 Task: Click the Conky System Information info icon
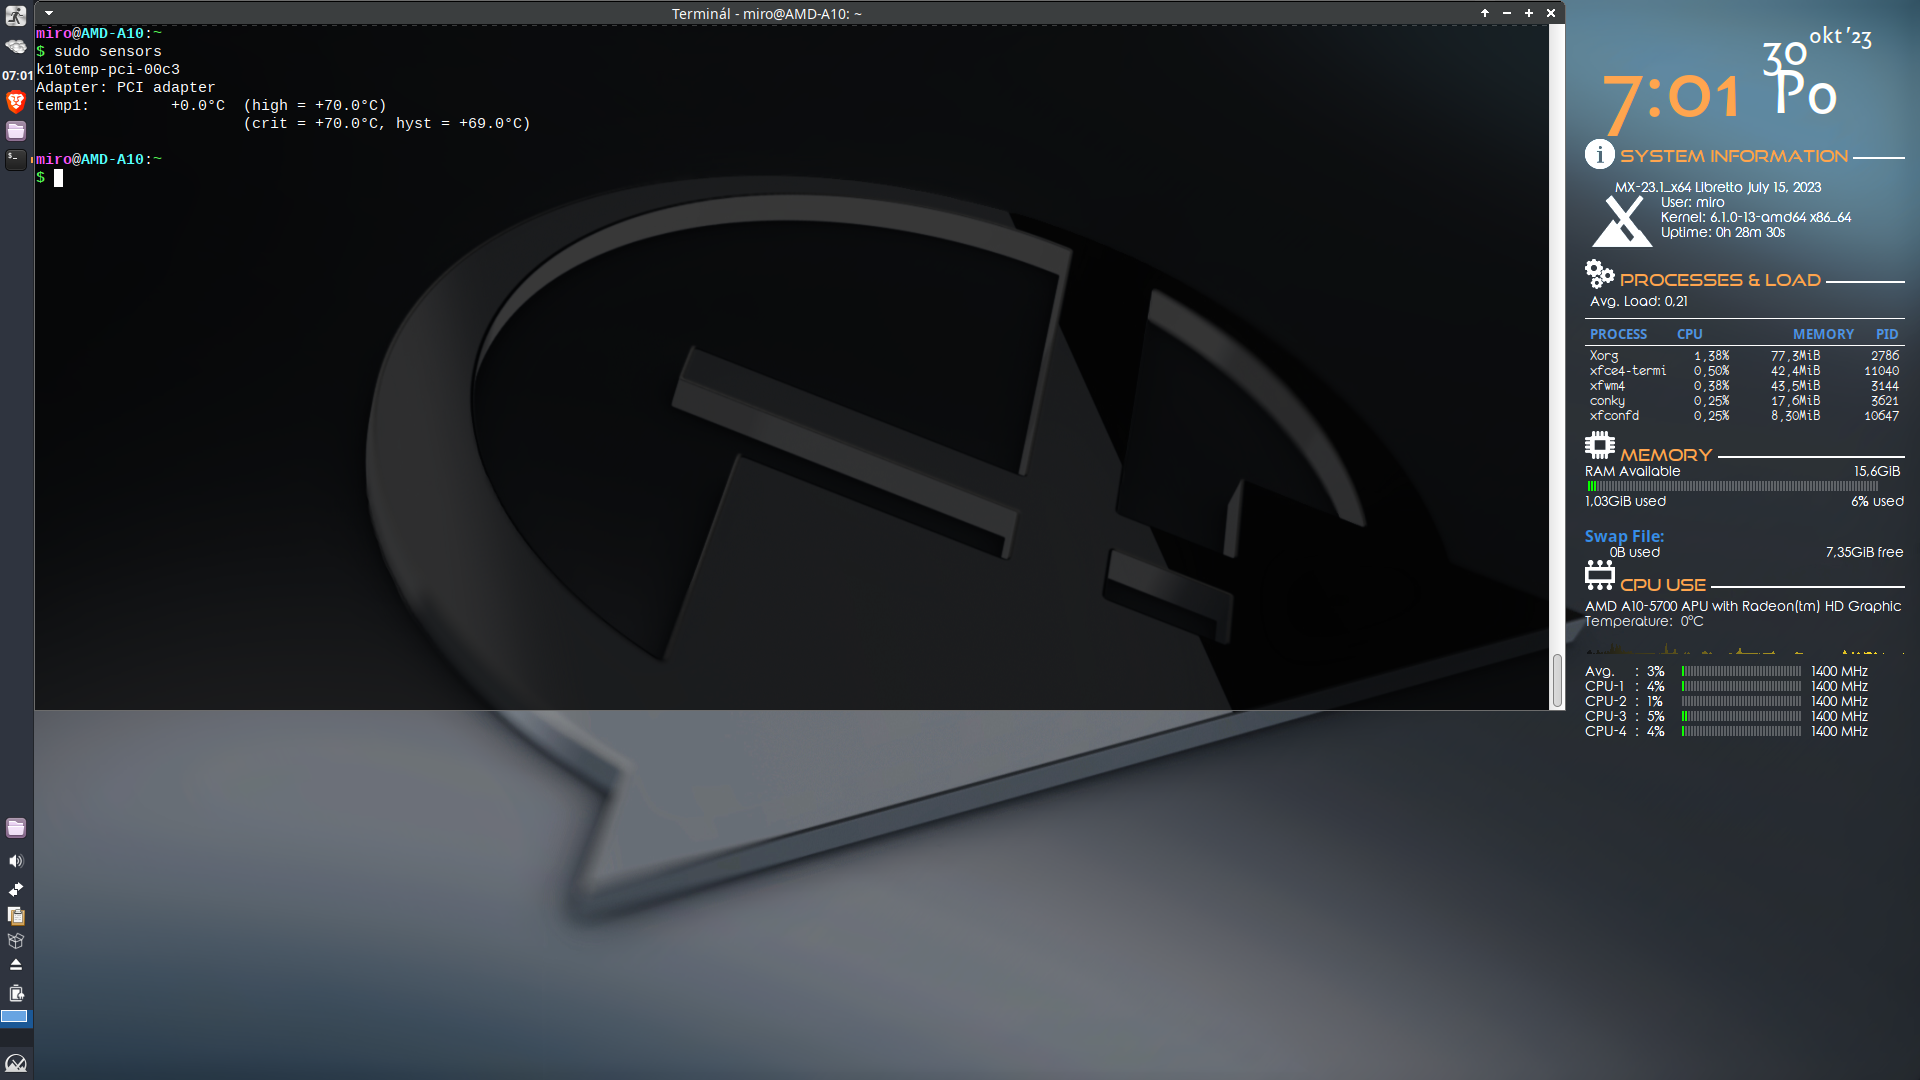pos(1600,155)
